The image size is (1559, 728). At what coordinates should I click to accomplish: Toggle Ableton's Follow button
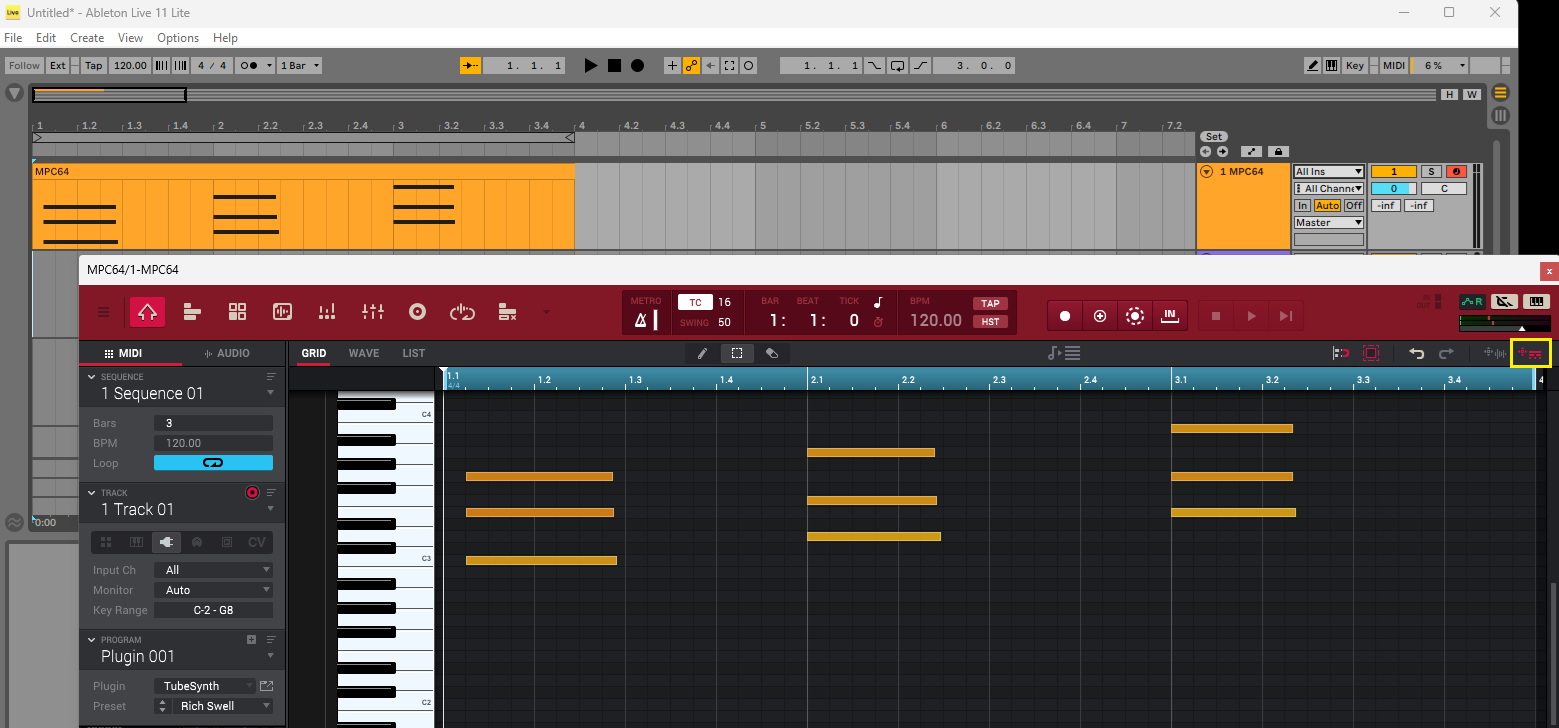tap(24, 65)
